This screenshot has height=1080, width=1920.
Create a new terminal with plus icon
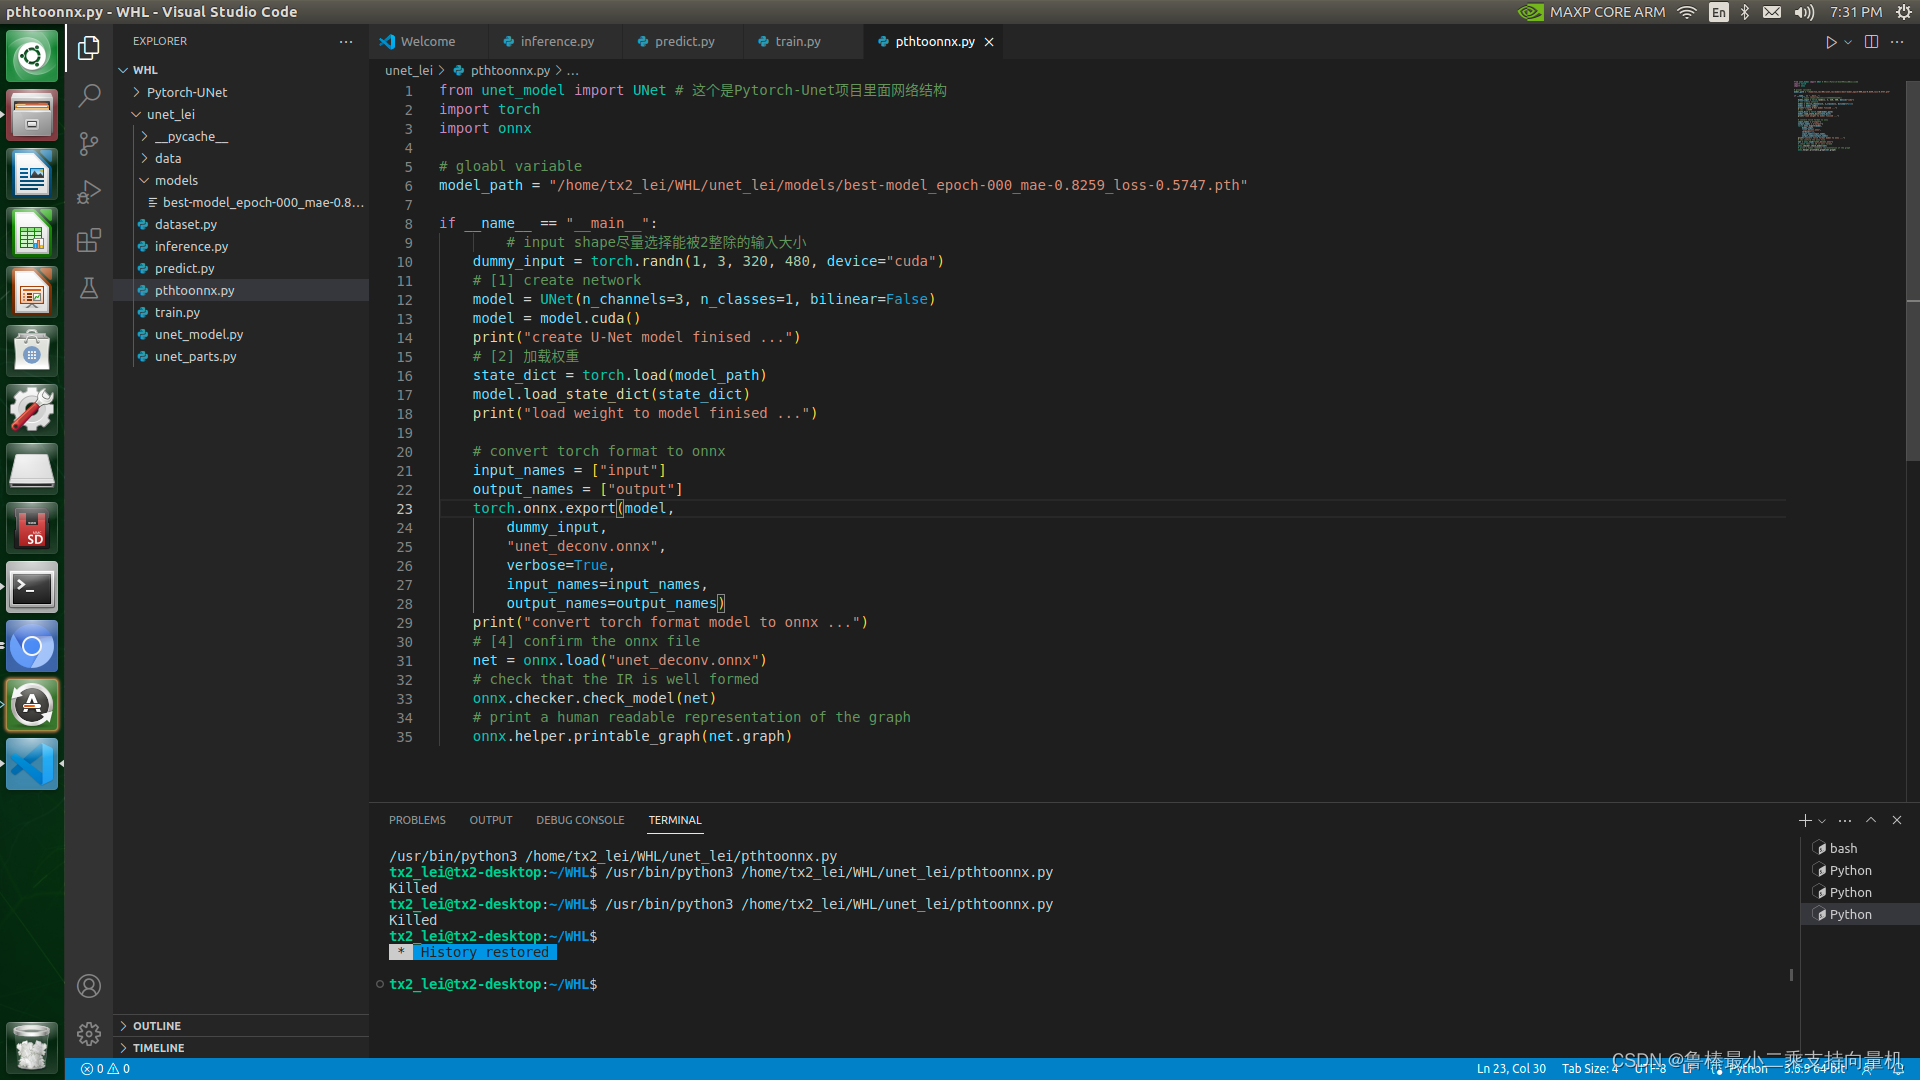click(1805, 820)
